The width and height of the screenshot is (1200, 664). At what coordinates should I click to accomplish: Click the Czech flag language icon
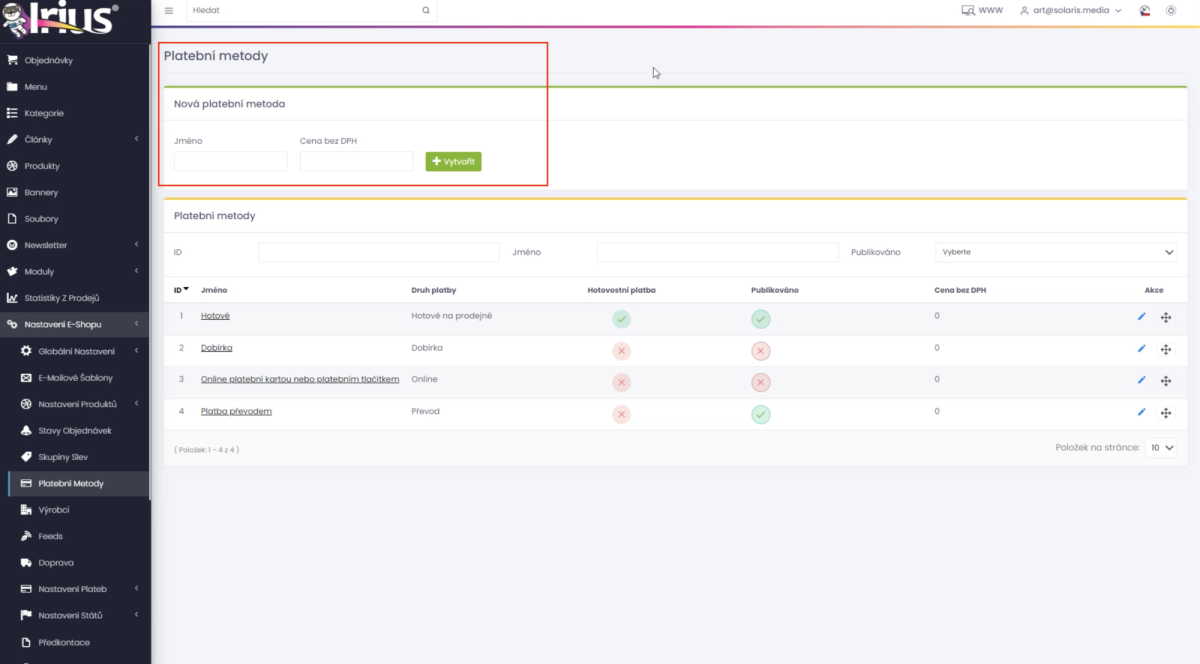[1145, 10]
